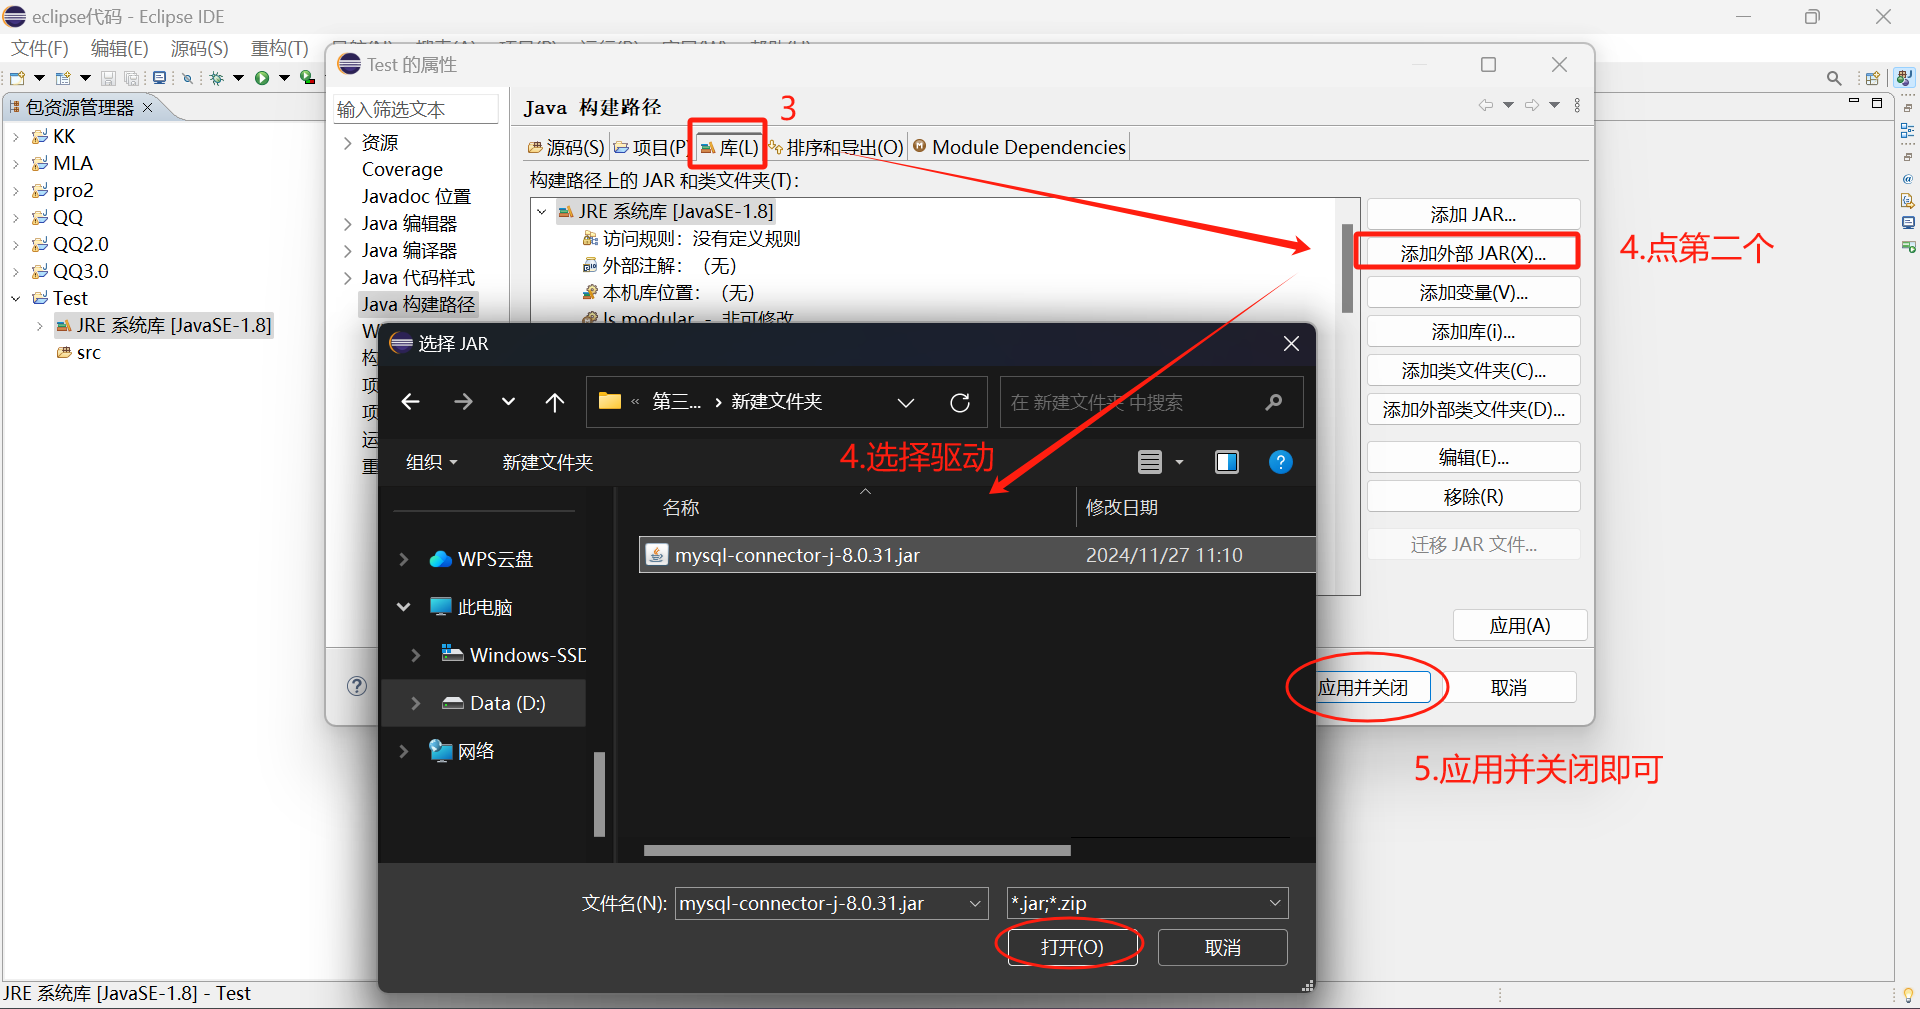The height and width of the screenshot is (1009, 1920).
Task: Switch to the 排序和导出(O) tab
Action: 836,147
